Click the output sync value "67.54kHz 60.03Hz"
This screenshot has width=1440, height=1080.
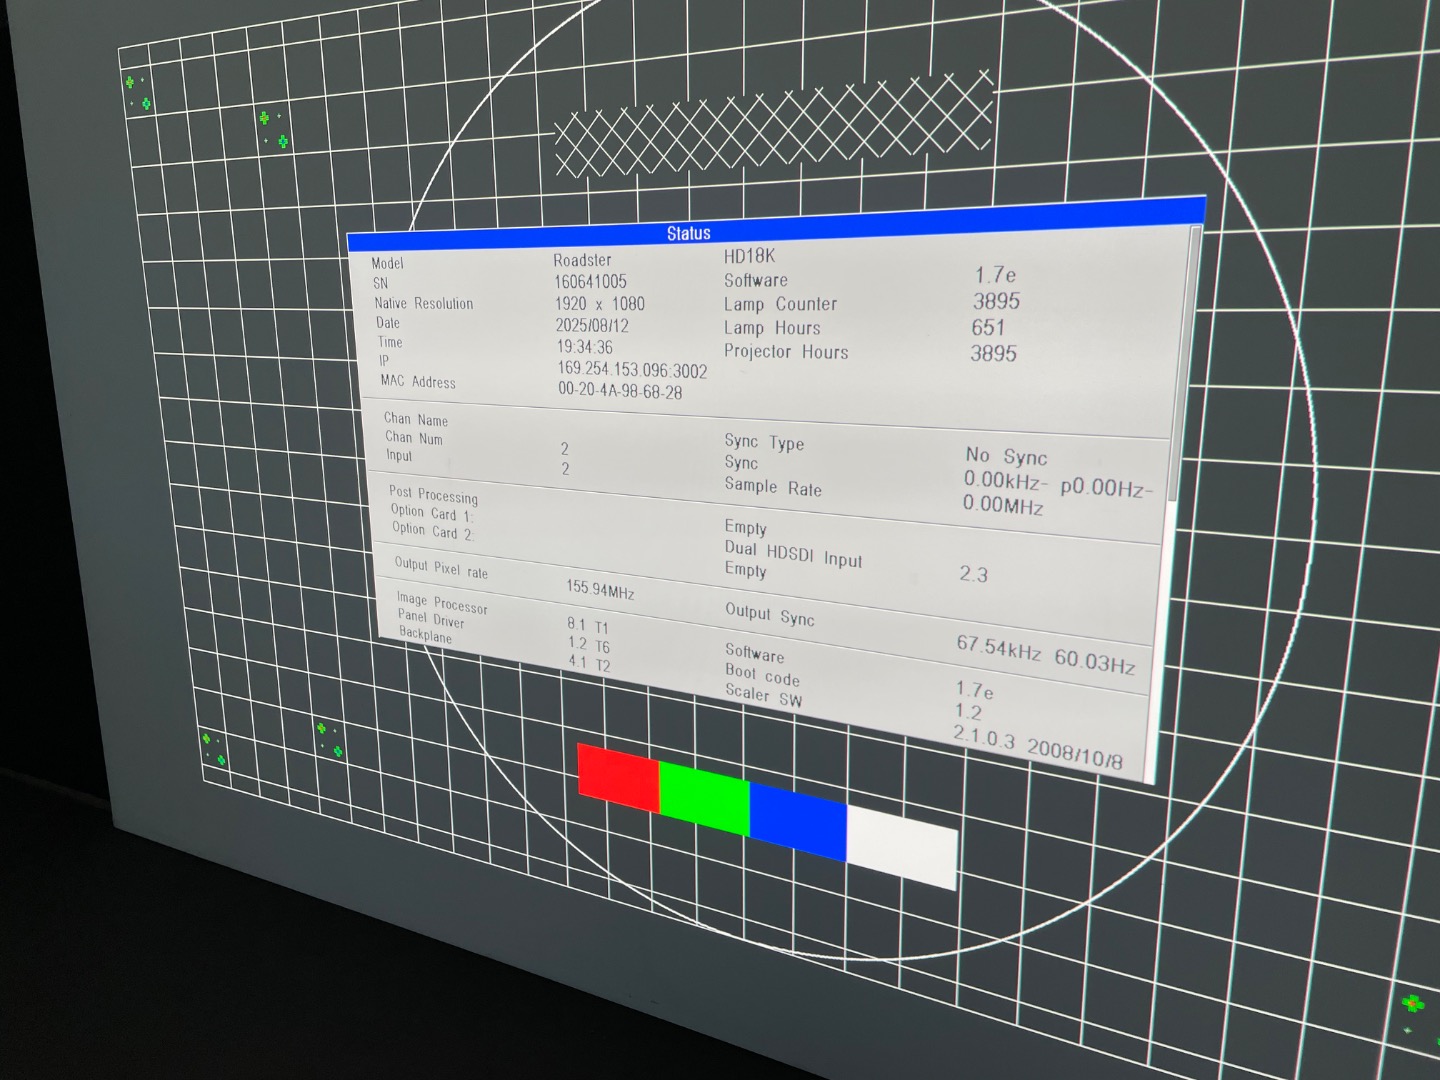pos(1045,655)
